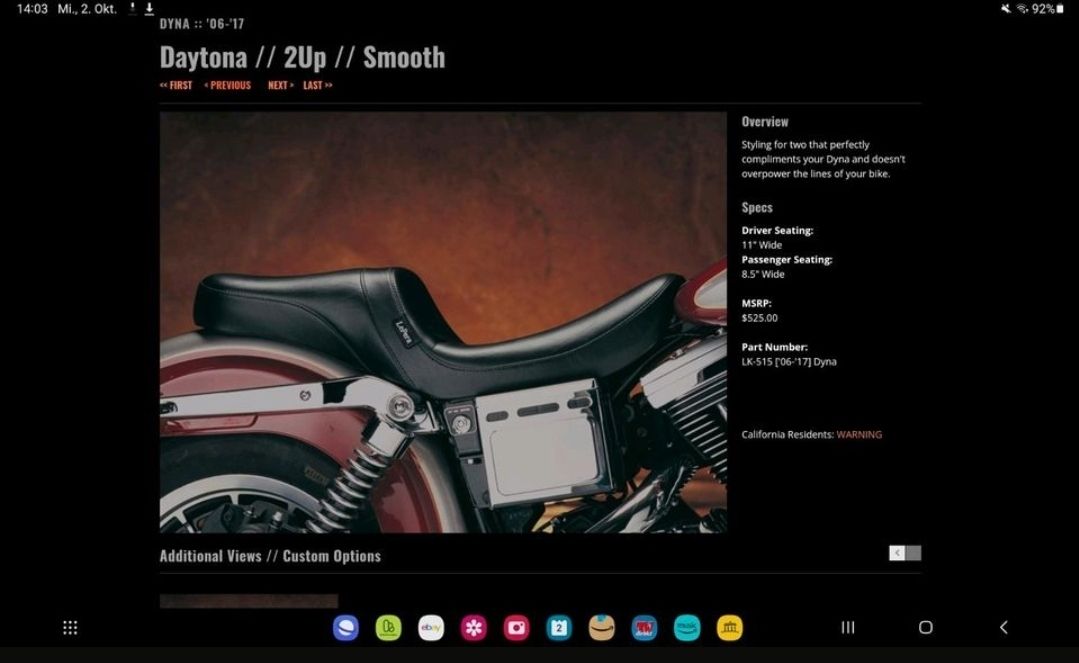
Task: Open the Calendar app showing 2
Action: point(559,628)
